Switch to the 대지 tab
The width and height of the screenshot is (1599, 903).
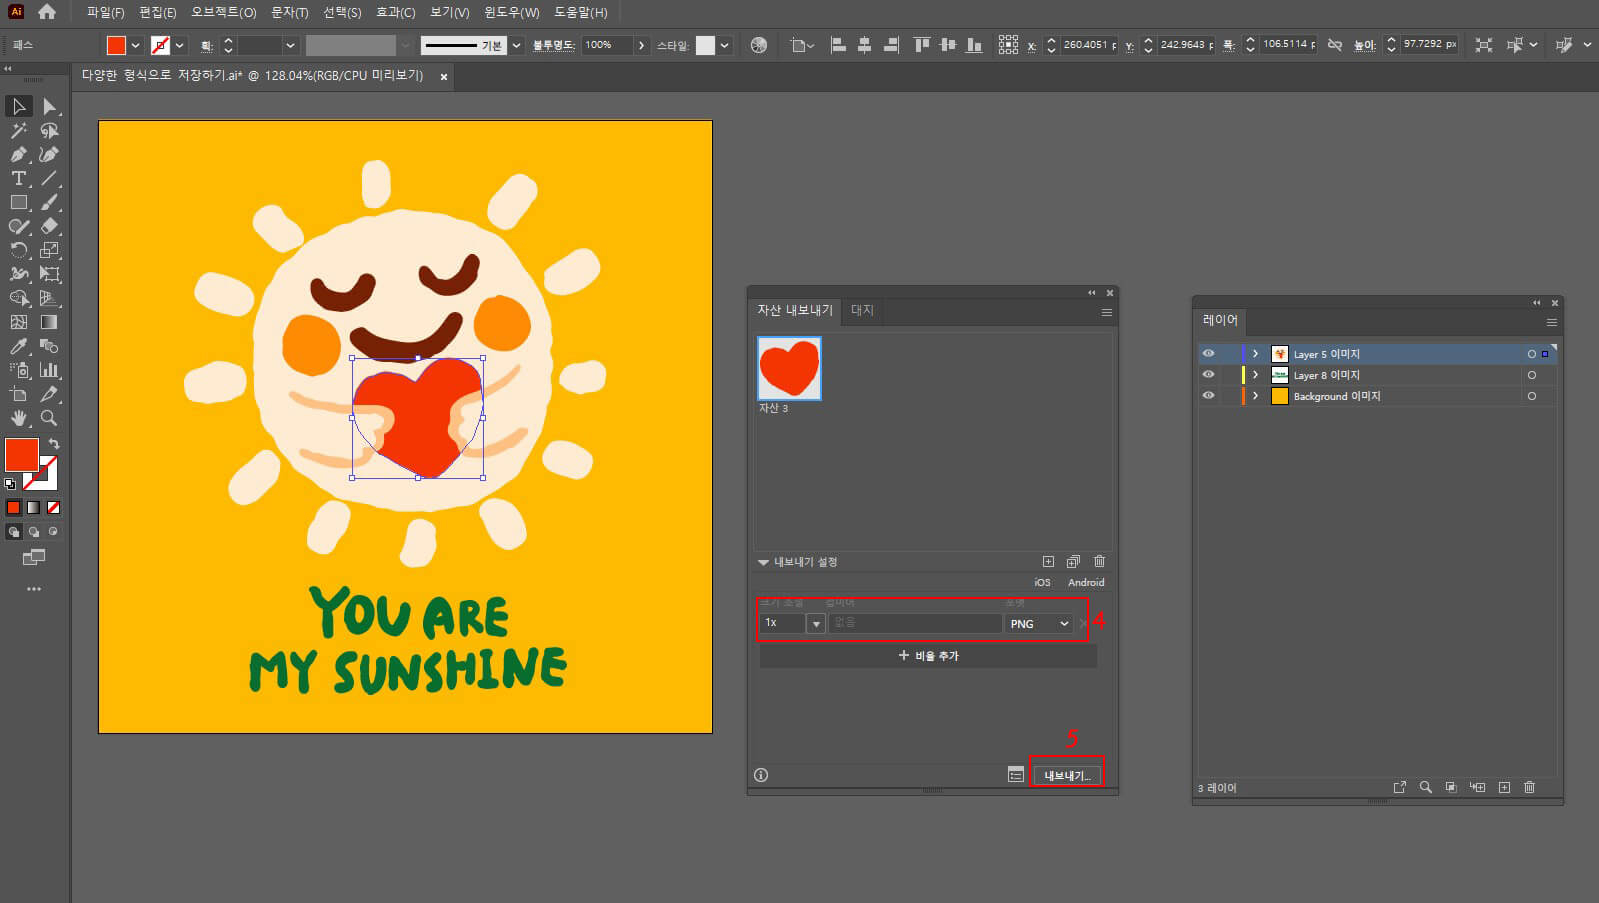862,311
